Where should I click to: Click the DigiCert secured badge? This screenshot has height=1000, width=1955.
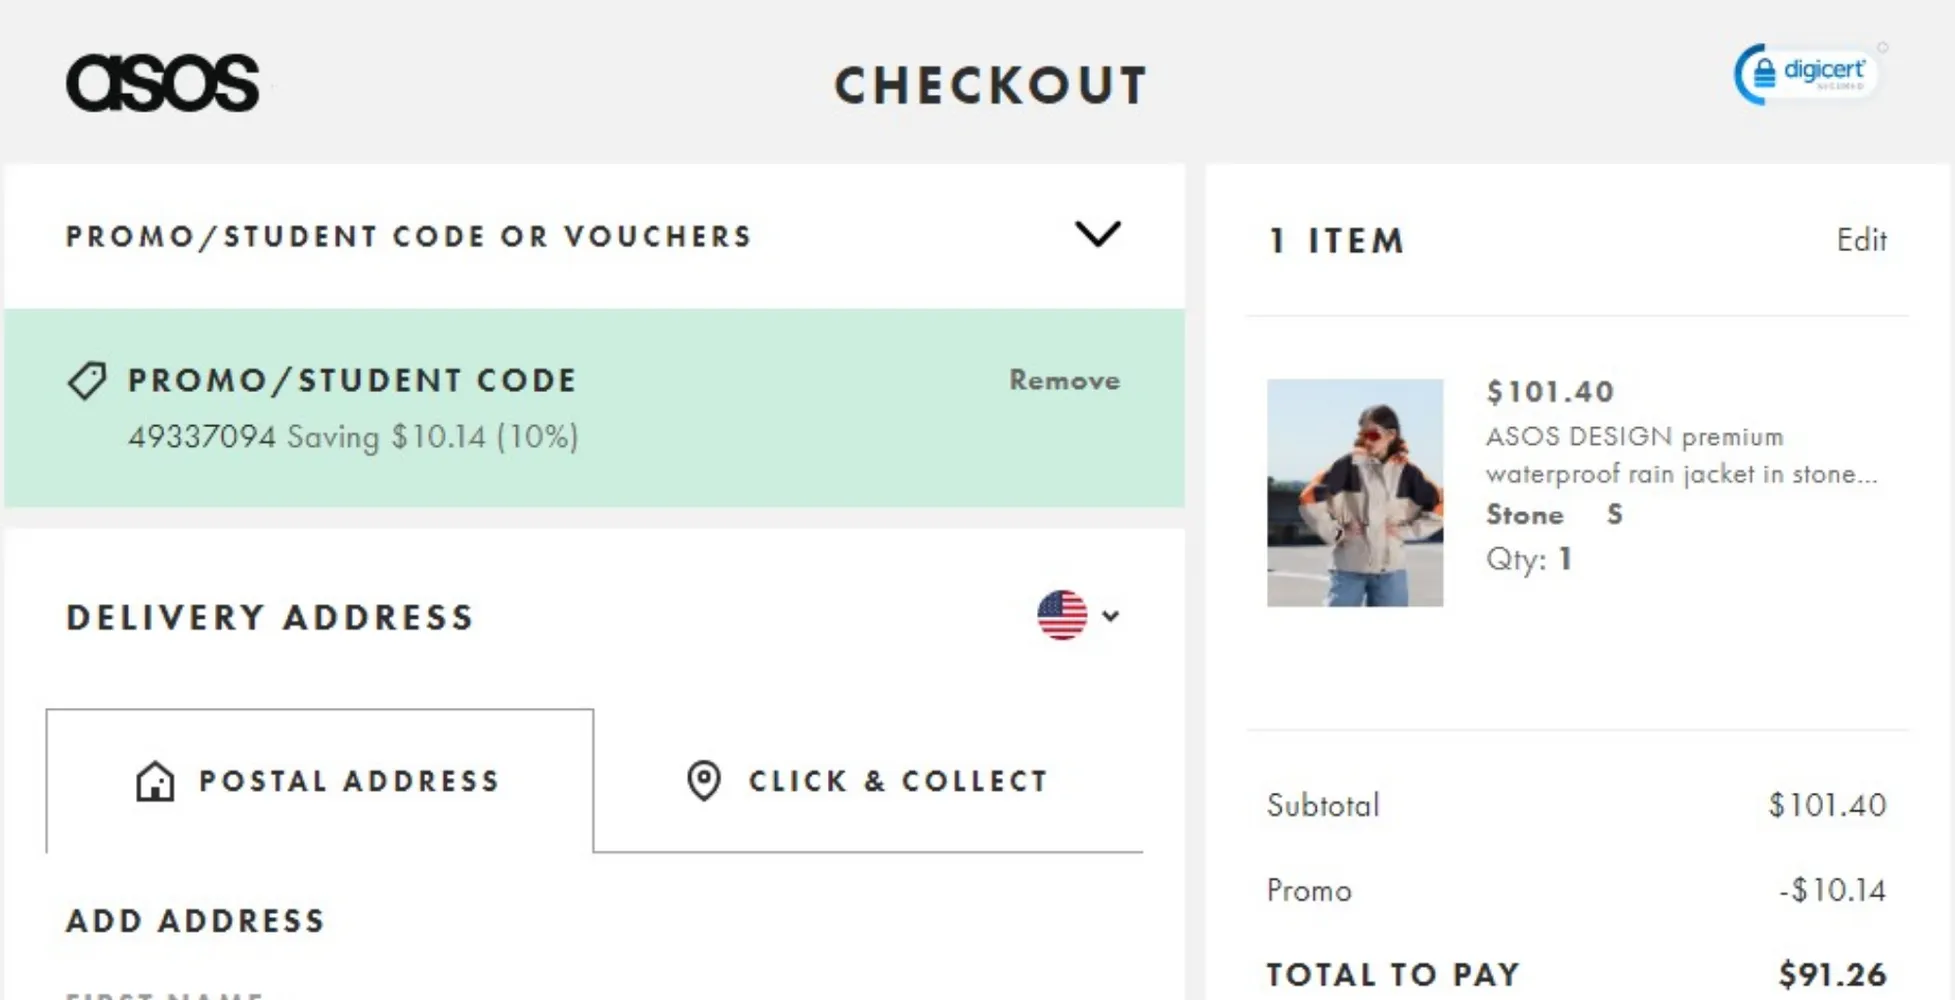pyautogui.click(x=1807, y=73)
